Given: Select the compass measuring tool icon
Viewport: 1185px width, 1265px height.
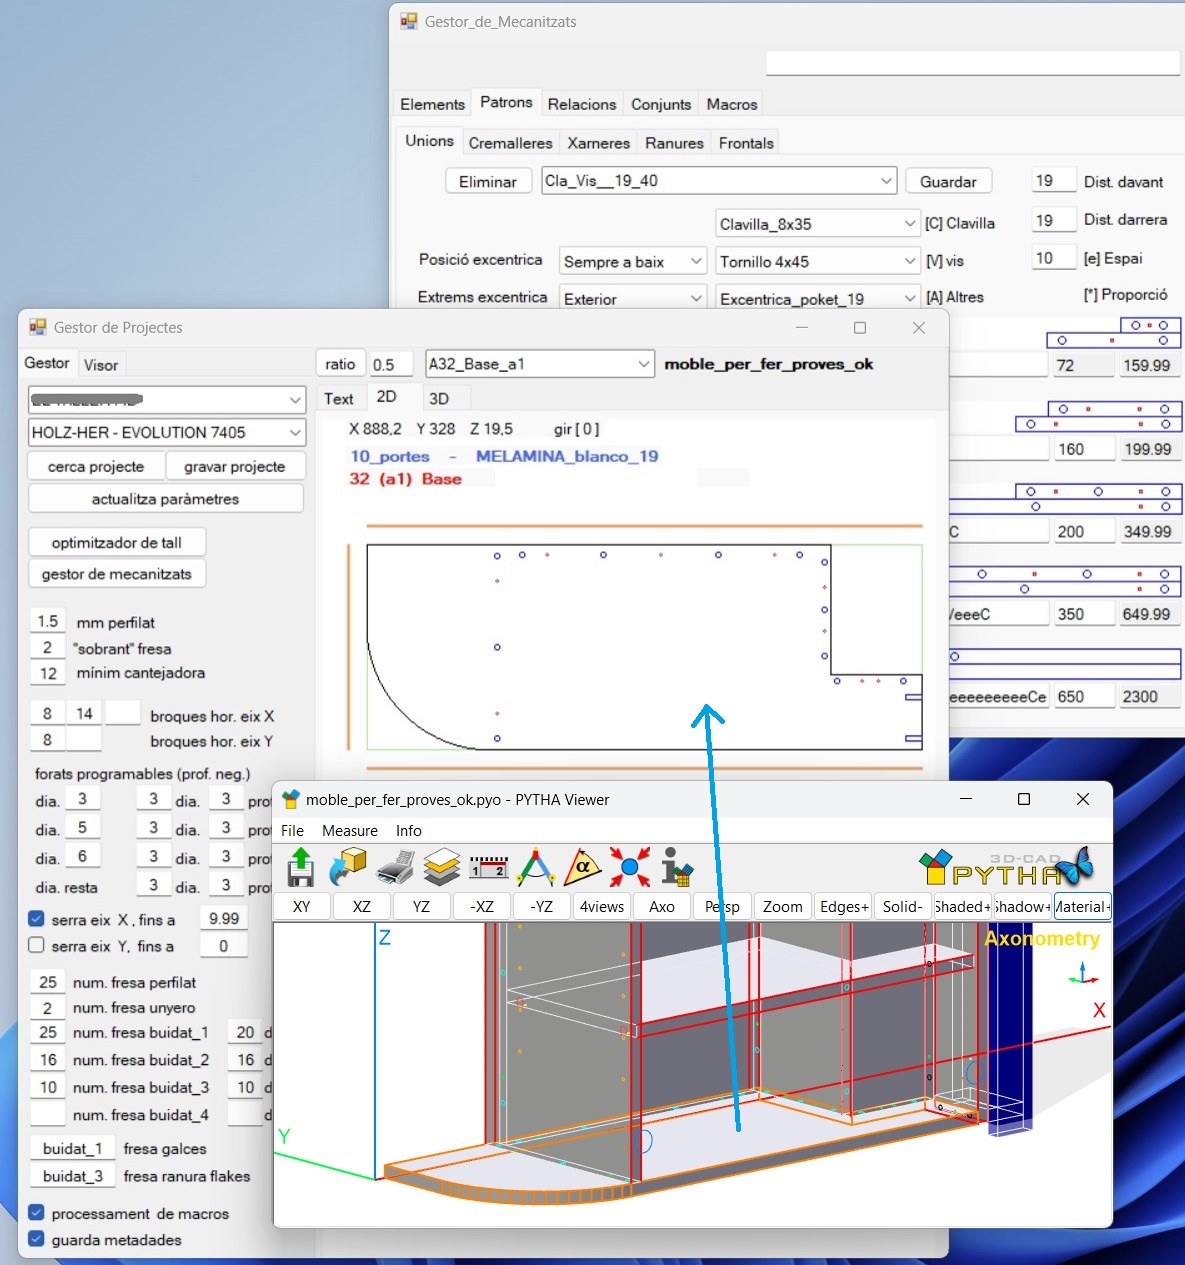Looking at the screenshot, I should [536, 867].
